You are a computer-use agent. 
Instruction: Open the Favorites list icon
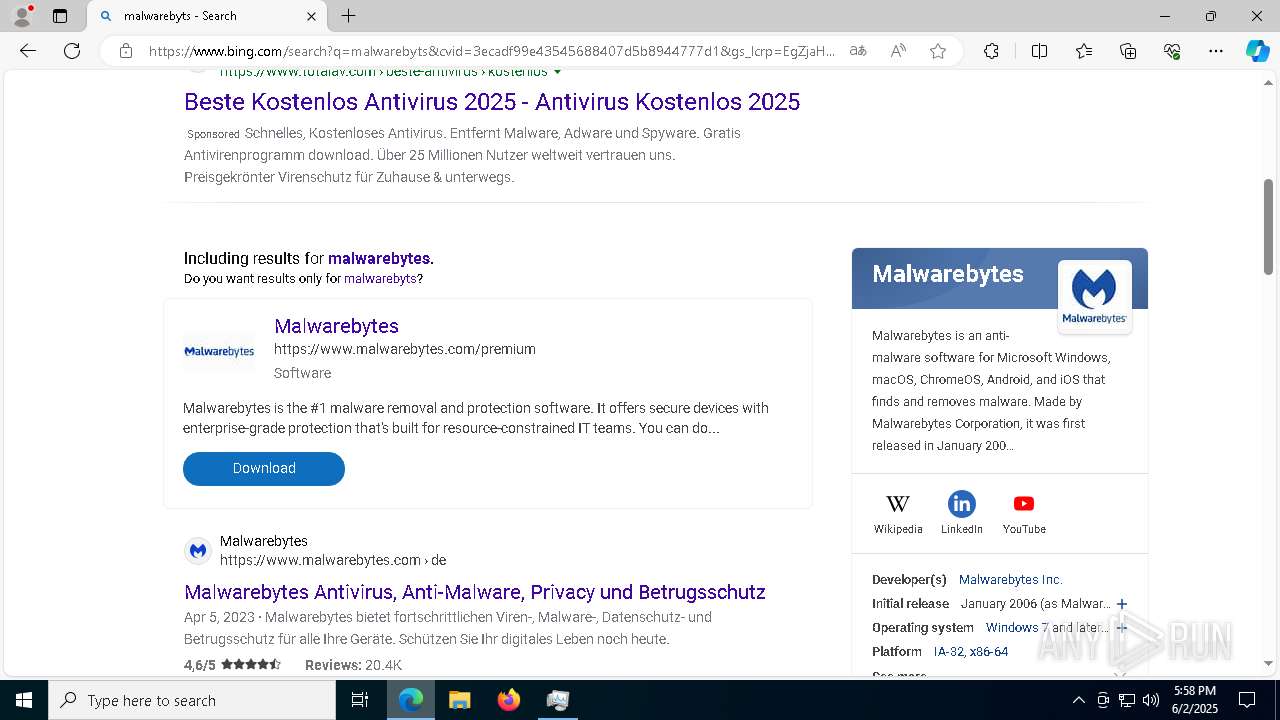(1084, 51)
